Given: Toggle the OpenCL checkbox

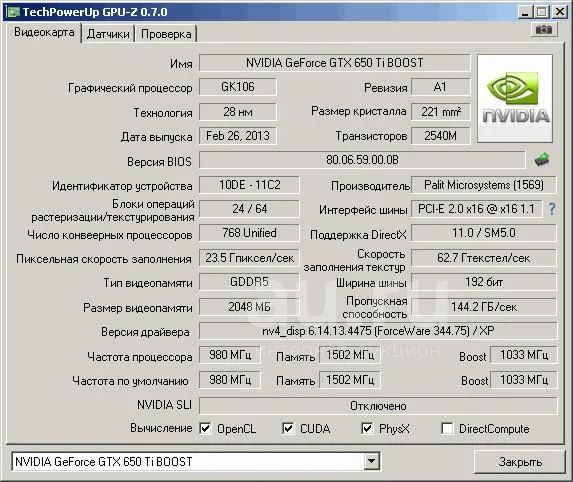Looking at the screenshot, I should pos(205,428).
